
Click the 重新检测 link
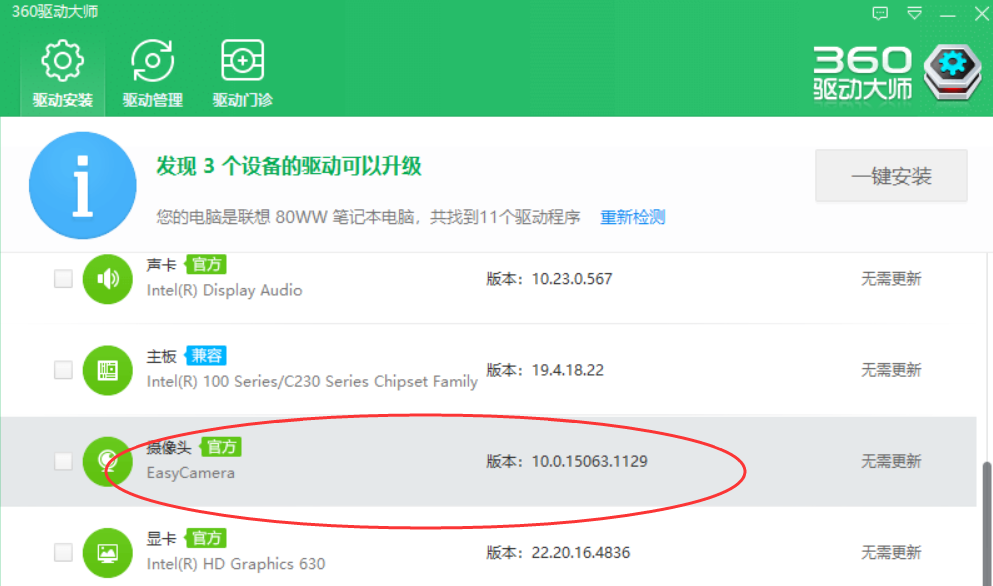tap(632, 217)
